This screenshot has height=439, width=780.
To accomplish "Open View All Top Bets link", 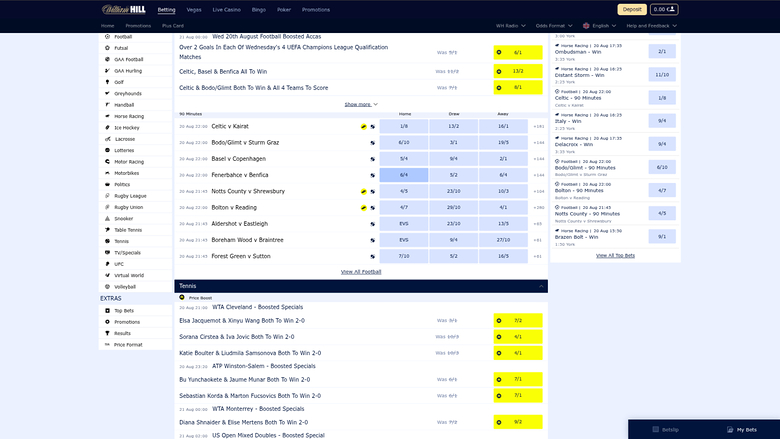I will click(615, 256).
